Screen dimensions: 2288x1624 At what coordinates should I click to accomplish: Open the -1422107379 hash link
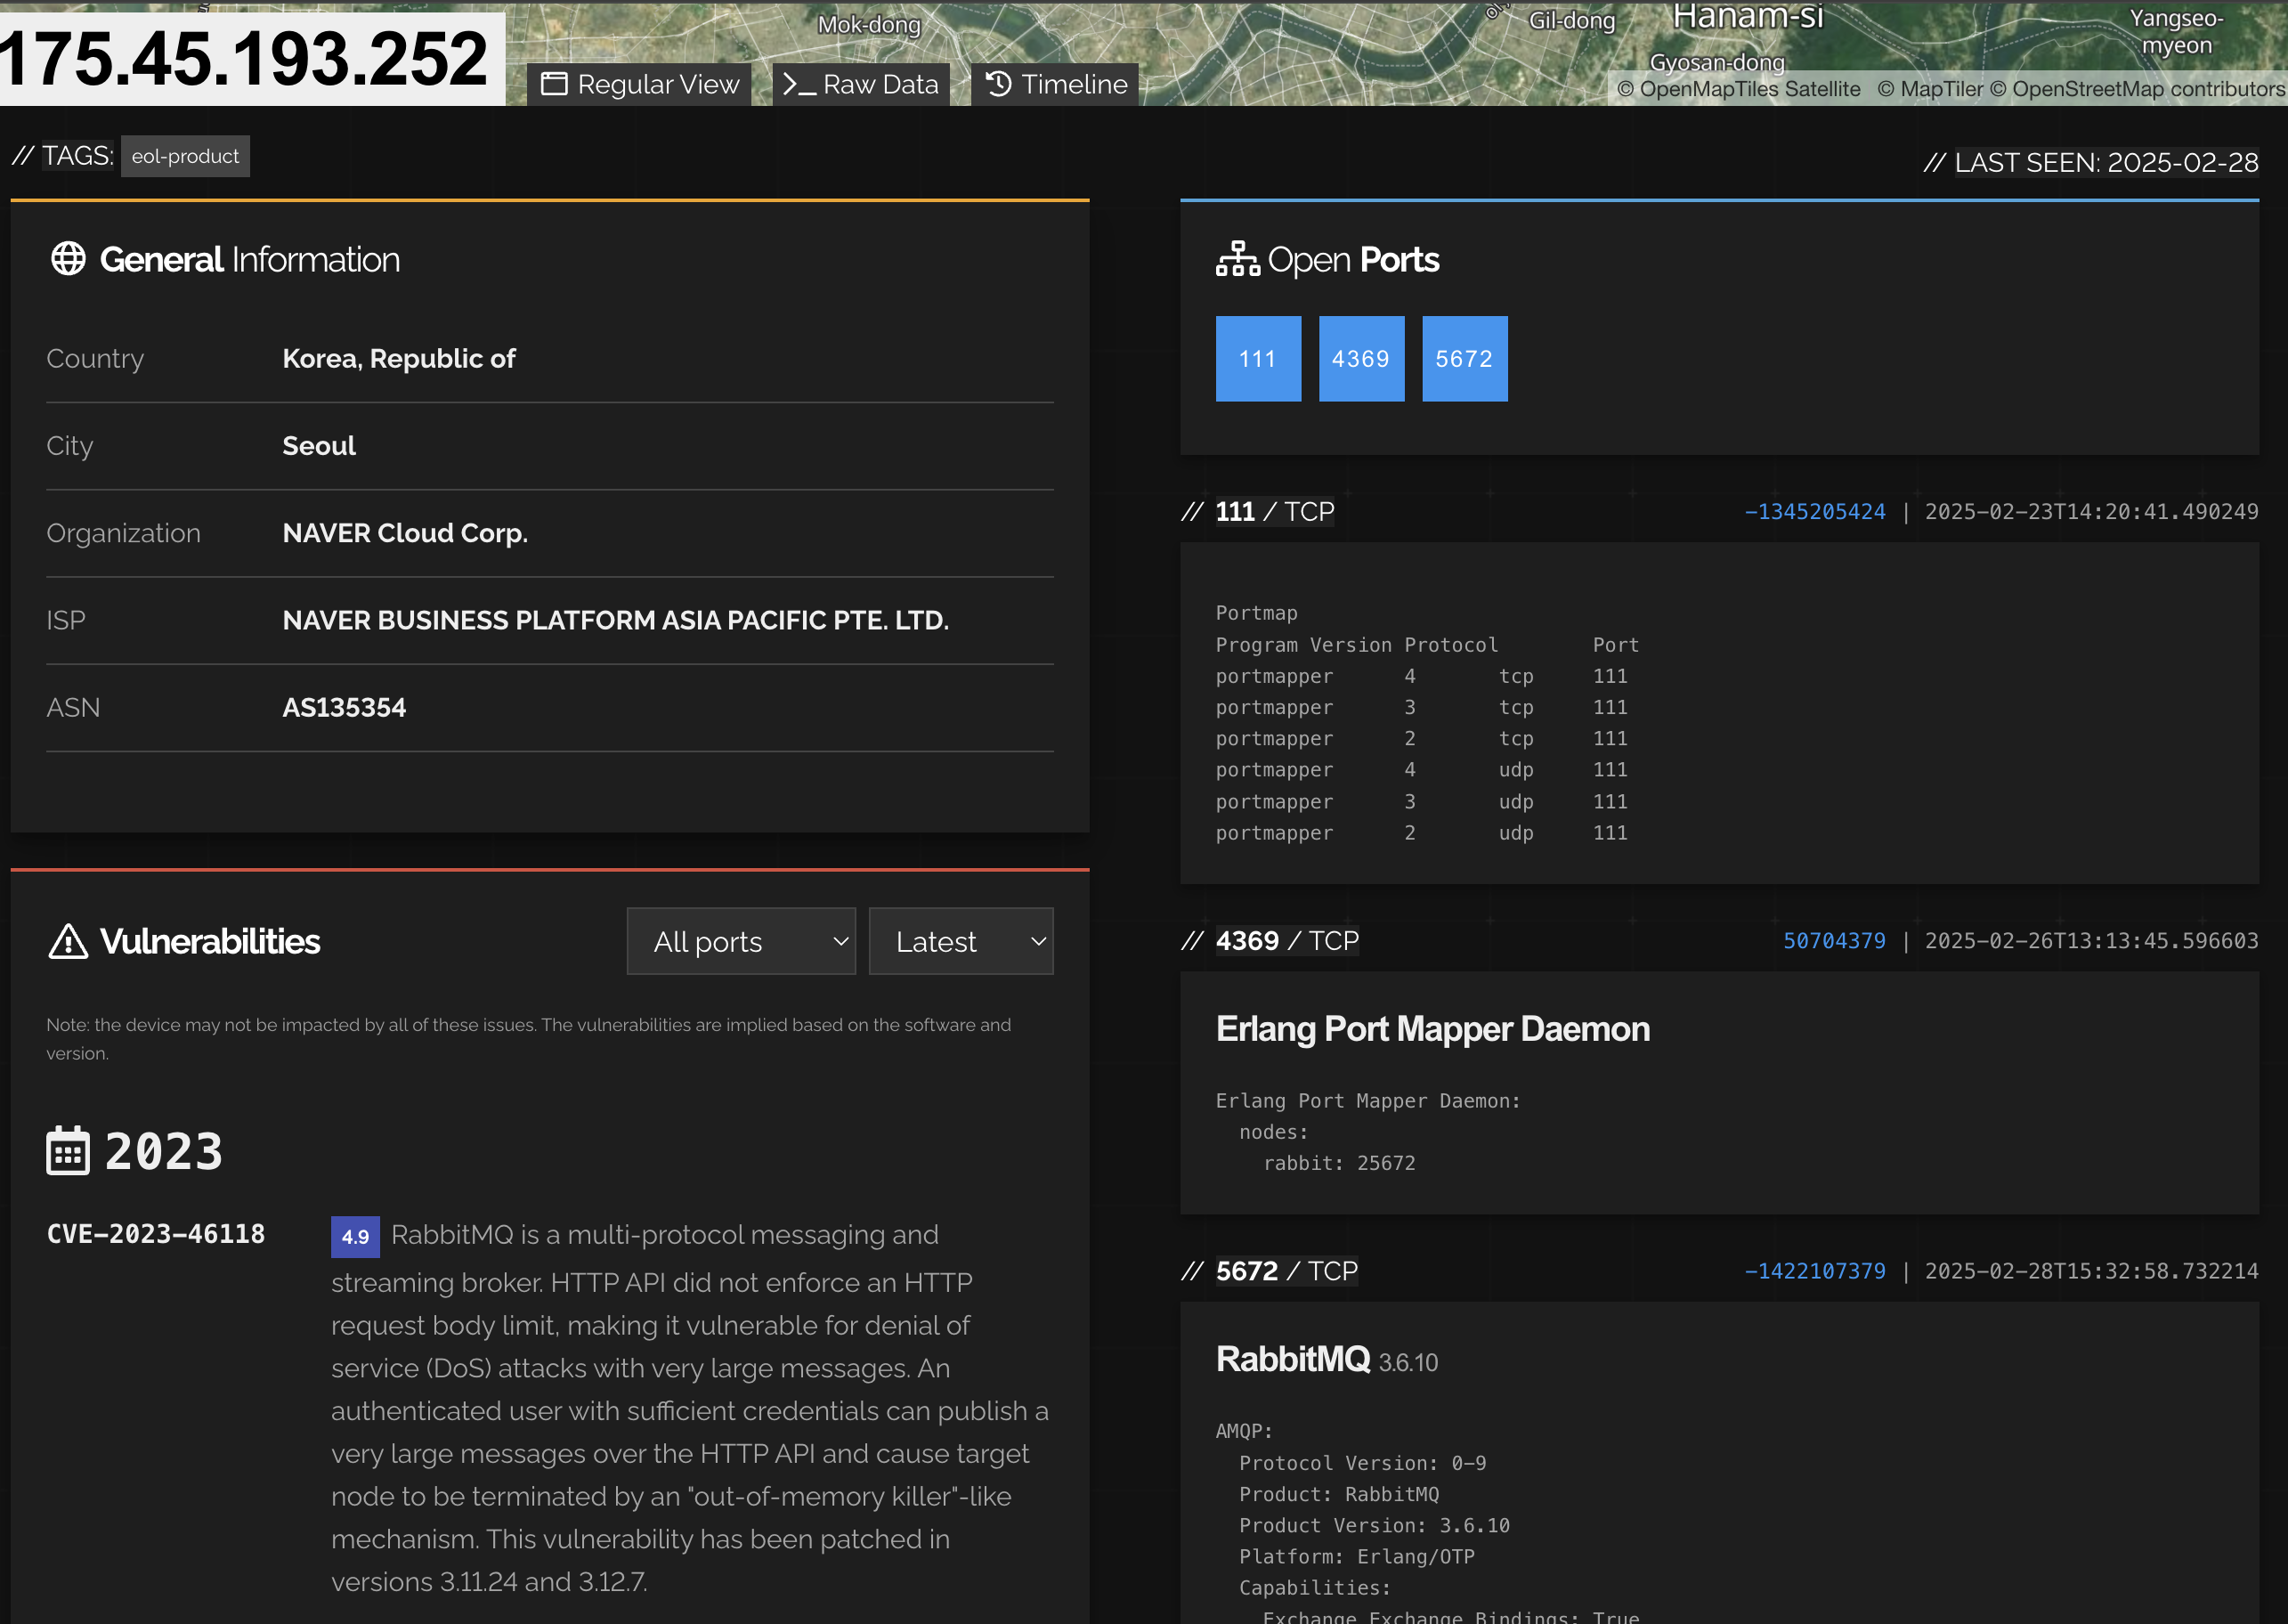pyautogui.click(x=1814, y=1271)
